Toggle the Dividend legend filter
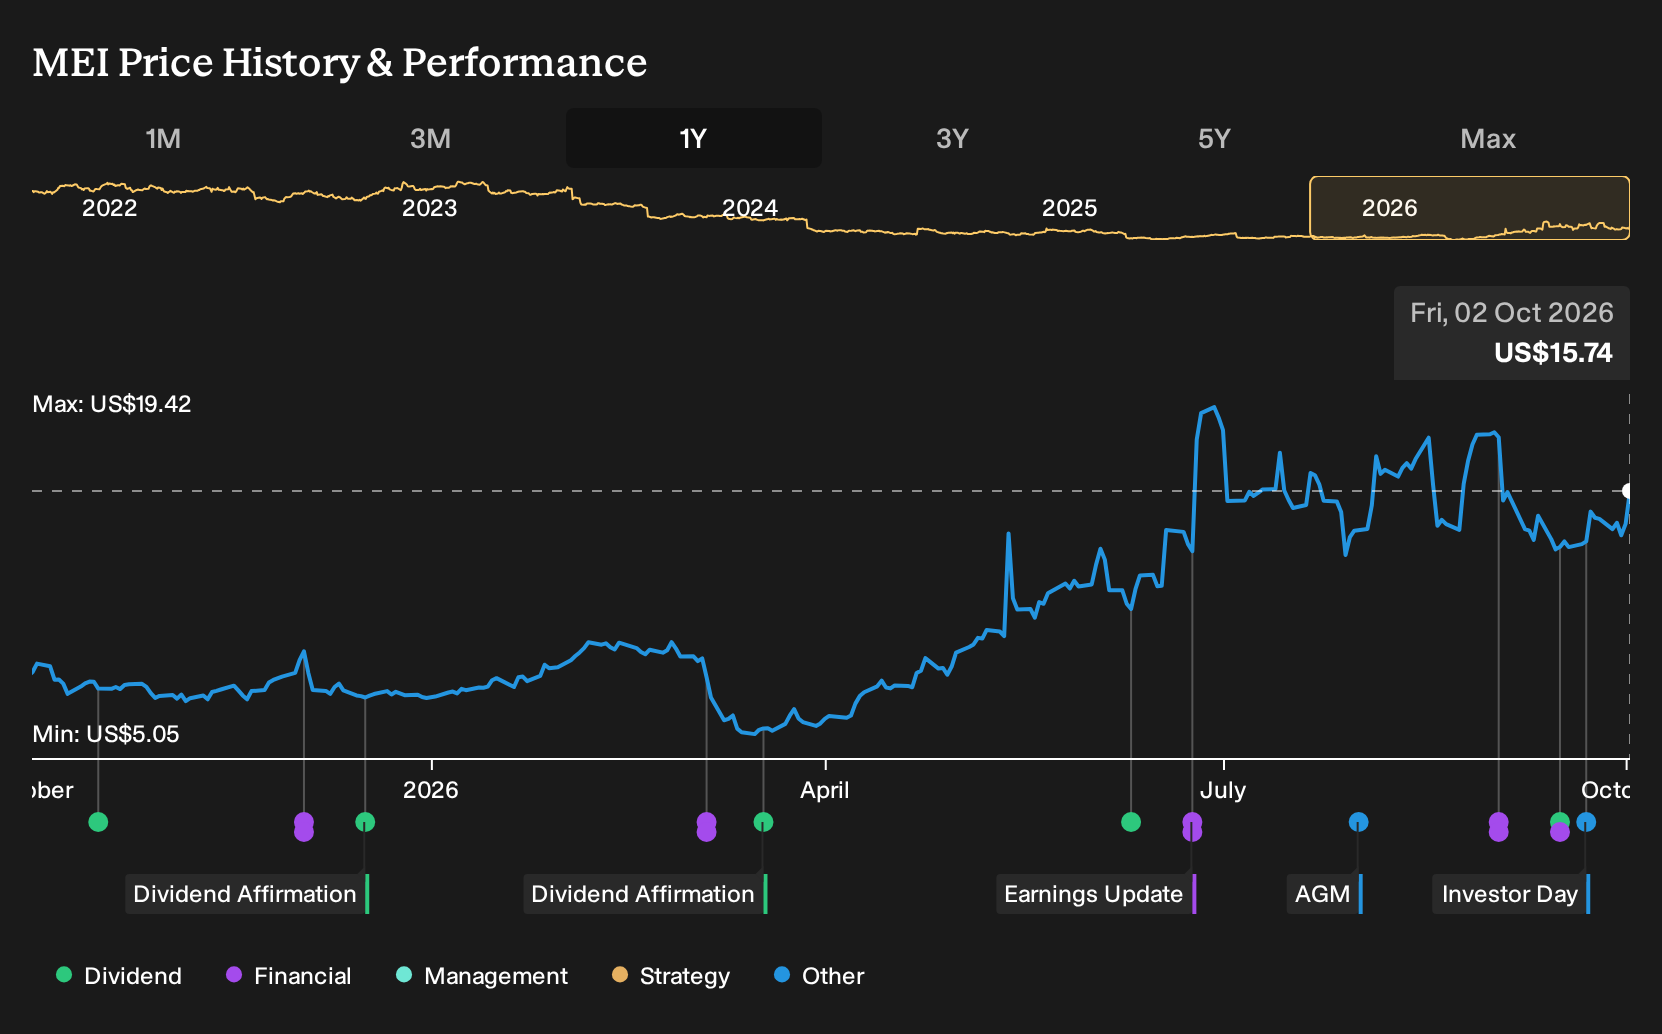Image resolution: width=1662 pixels, height=1034 pixels. [x=119, y=976]
